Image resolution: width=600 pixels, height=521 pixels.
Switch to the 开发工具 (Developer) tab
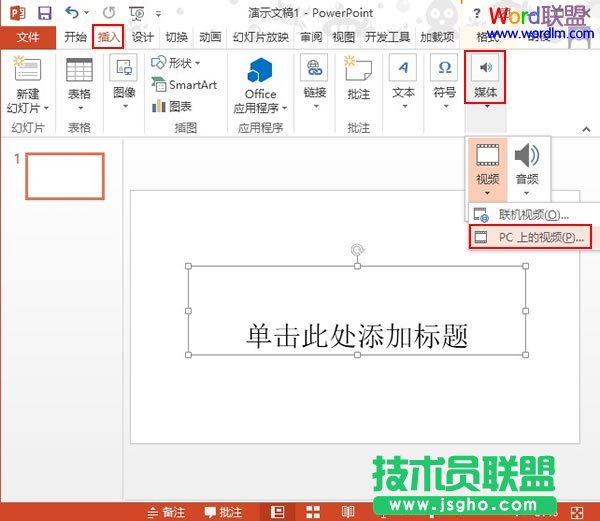pyautogui.click(x=387, y=37)
